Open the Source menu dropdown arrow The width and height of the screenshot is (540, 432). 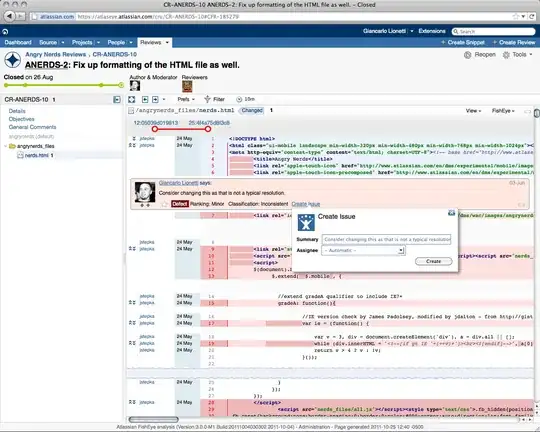click(x=63, y=42)
